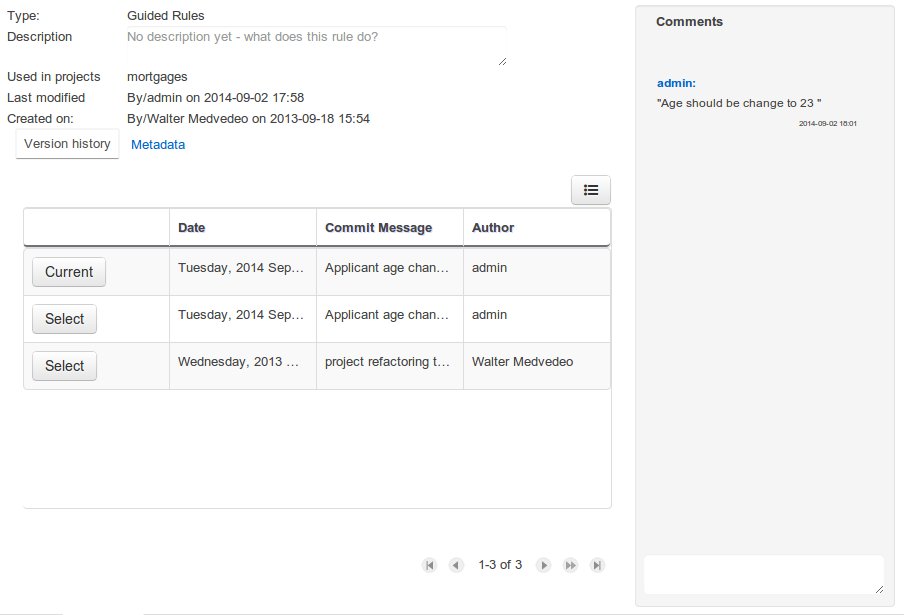Go to previous page in pager
The image size is (904, 615).
coord(456,565)
